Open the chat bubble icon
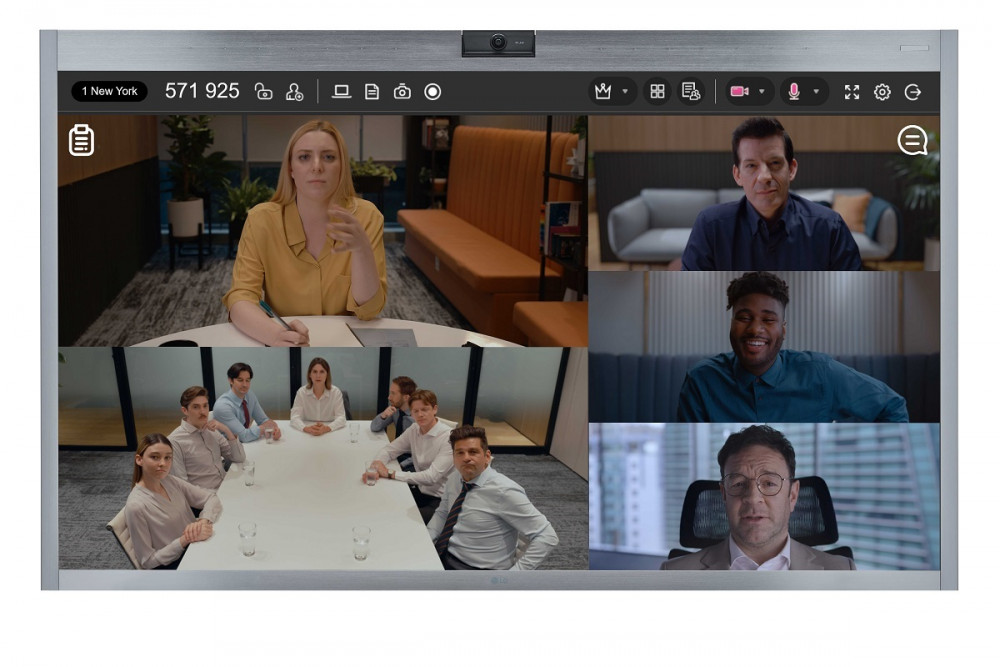The height and width of the screenshot is (667, 1000). point(912,140)
